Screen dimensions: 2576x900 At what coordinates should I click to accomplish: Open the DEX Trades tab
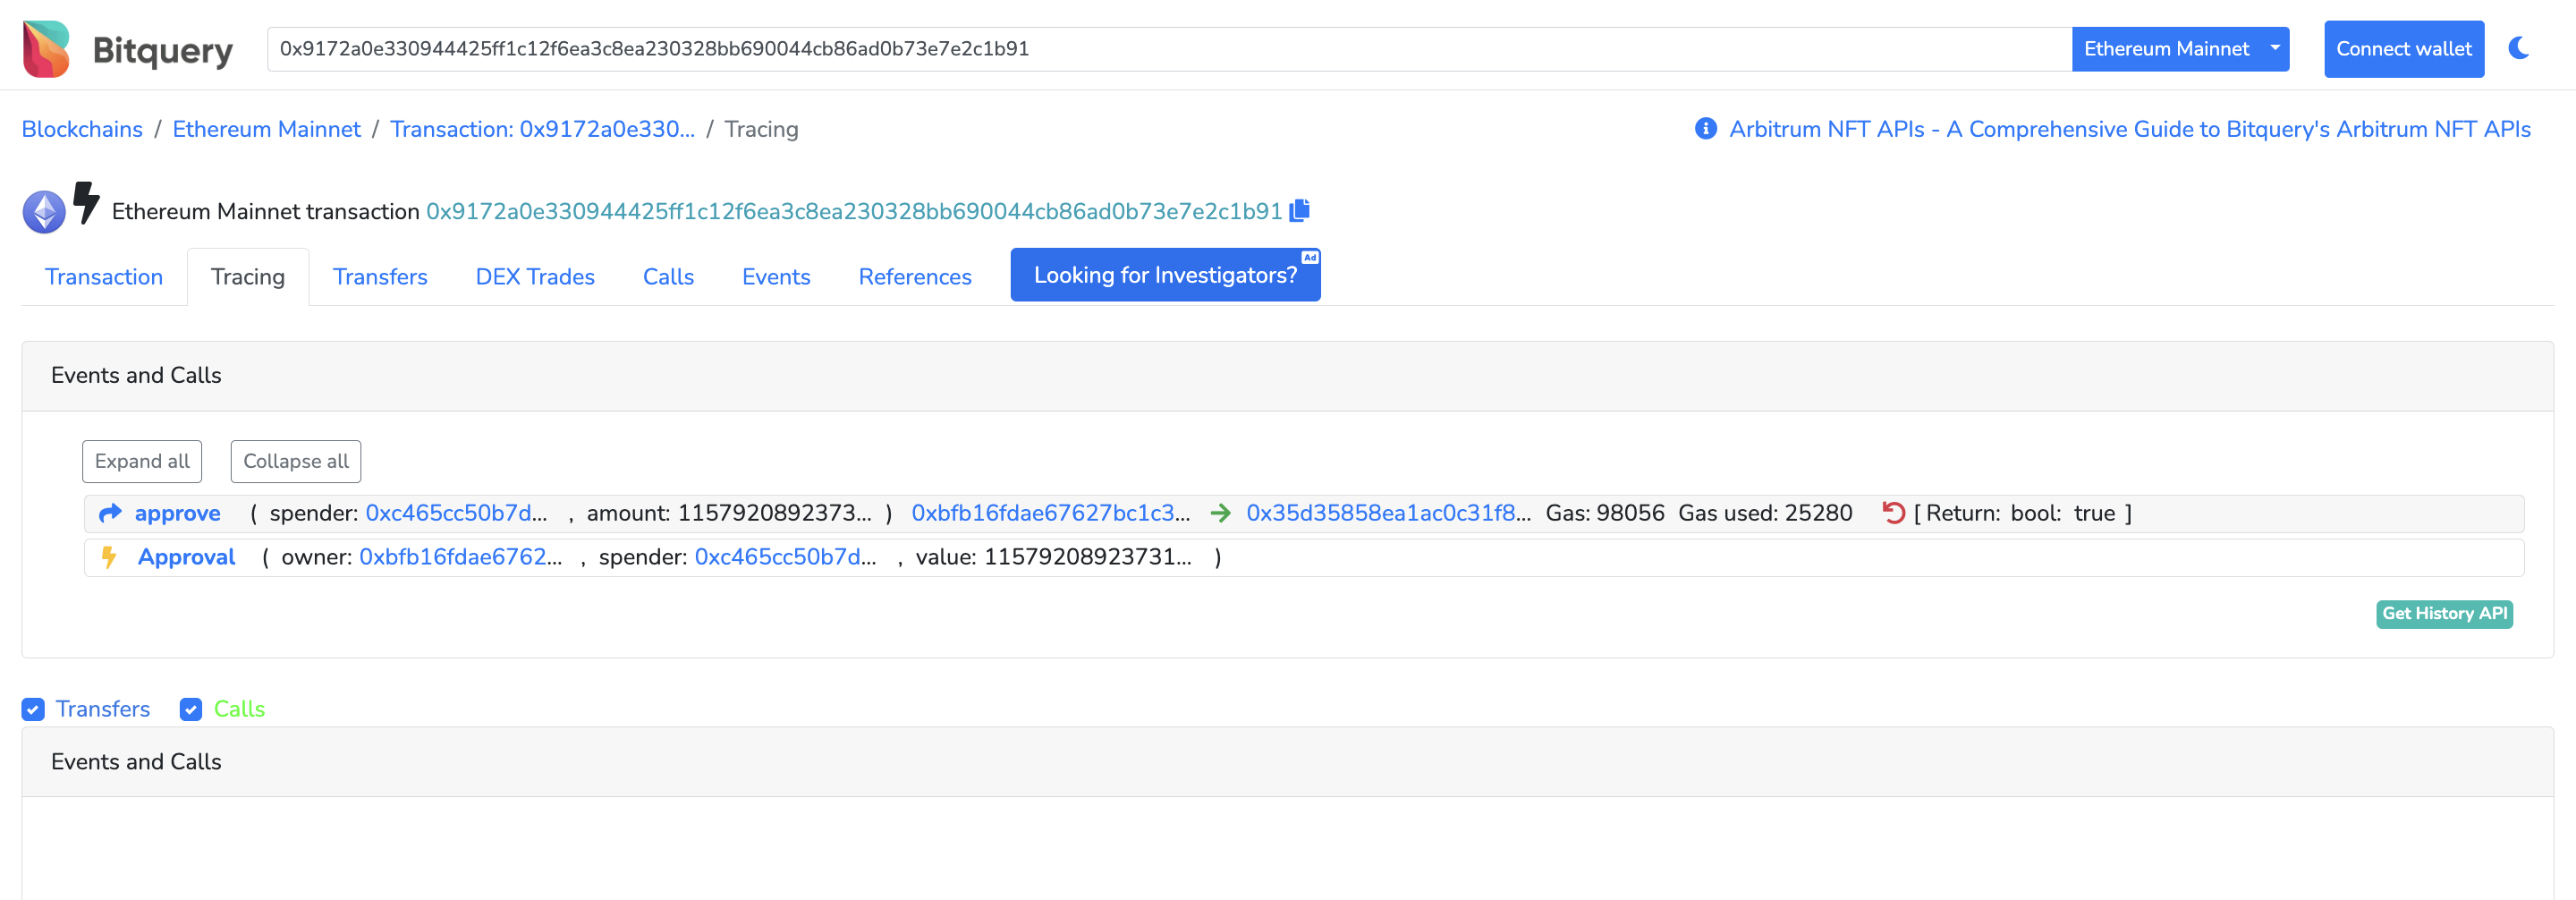pos(535,277)
